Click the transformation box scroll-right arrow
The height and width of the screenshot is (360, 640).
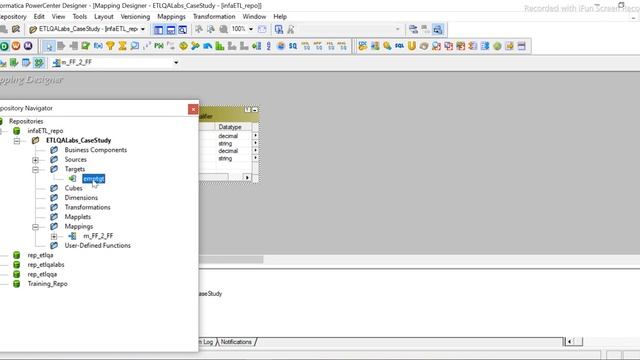coord(247,177)
